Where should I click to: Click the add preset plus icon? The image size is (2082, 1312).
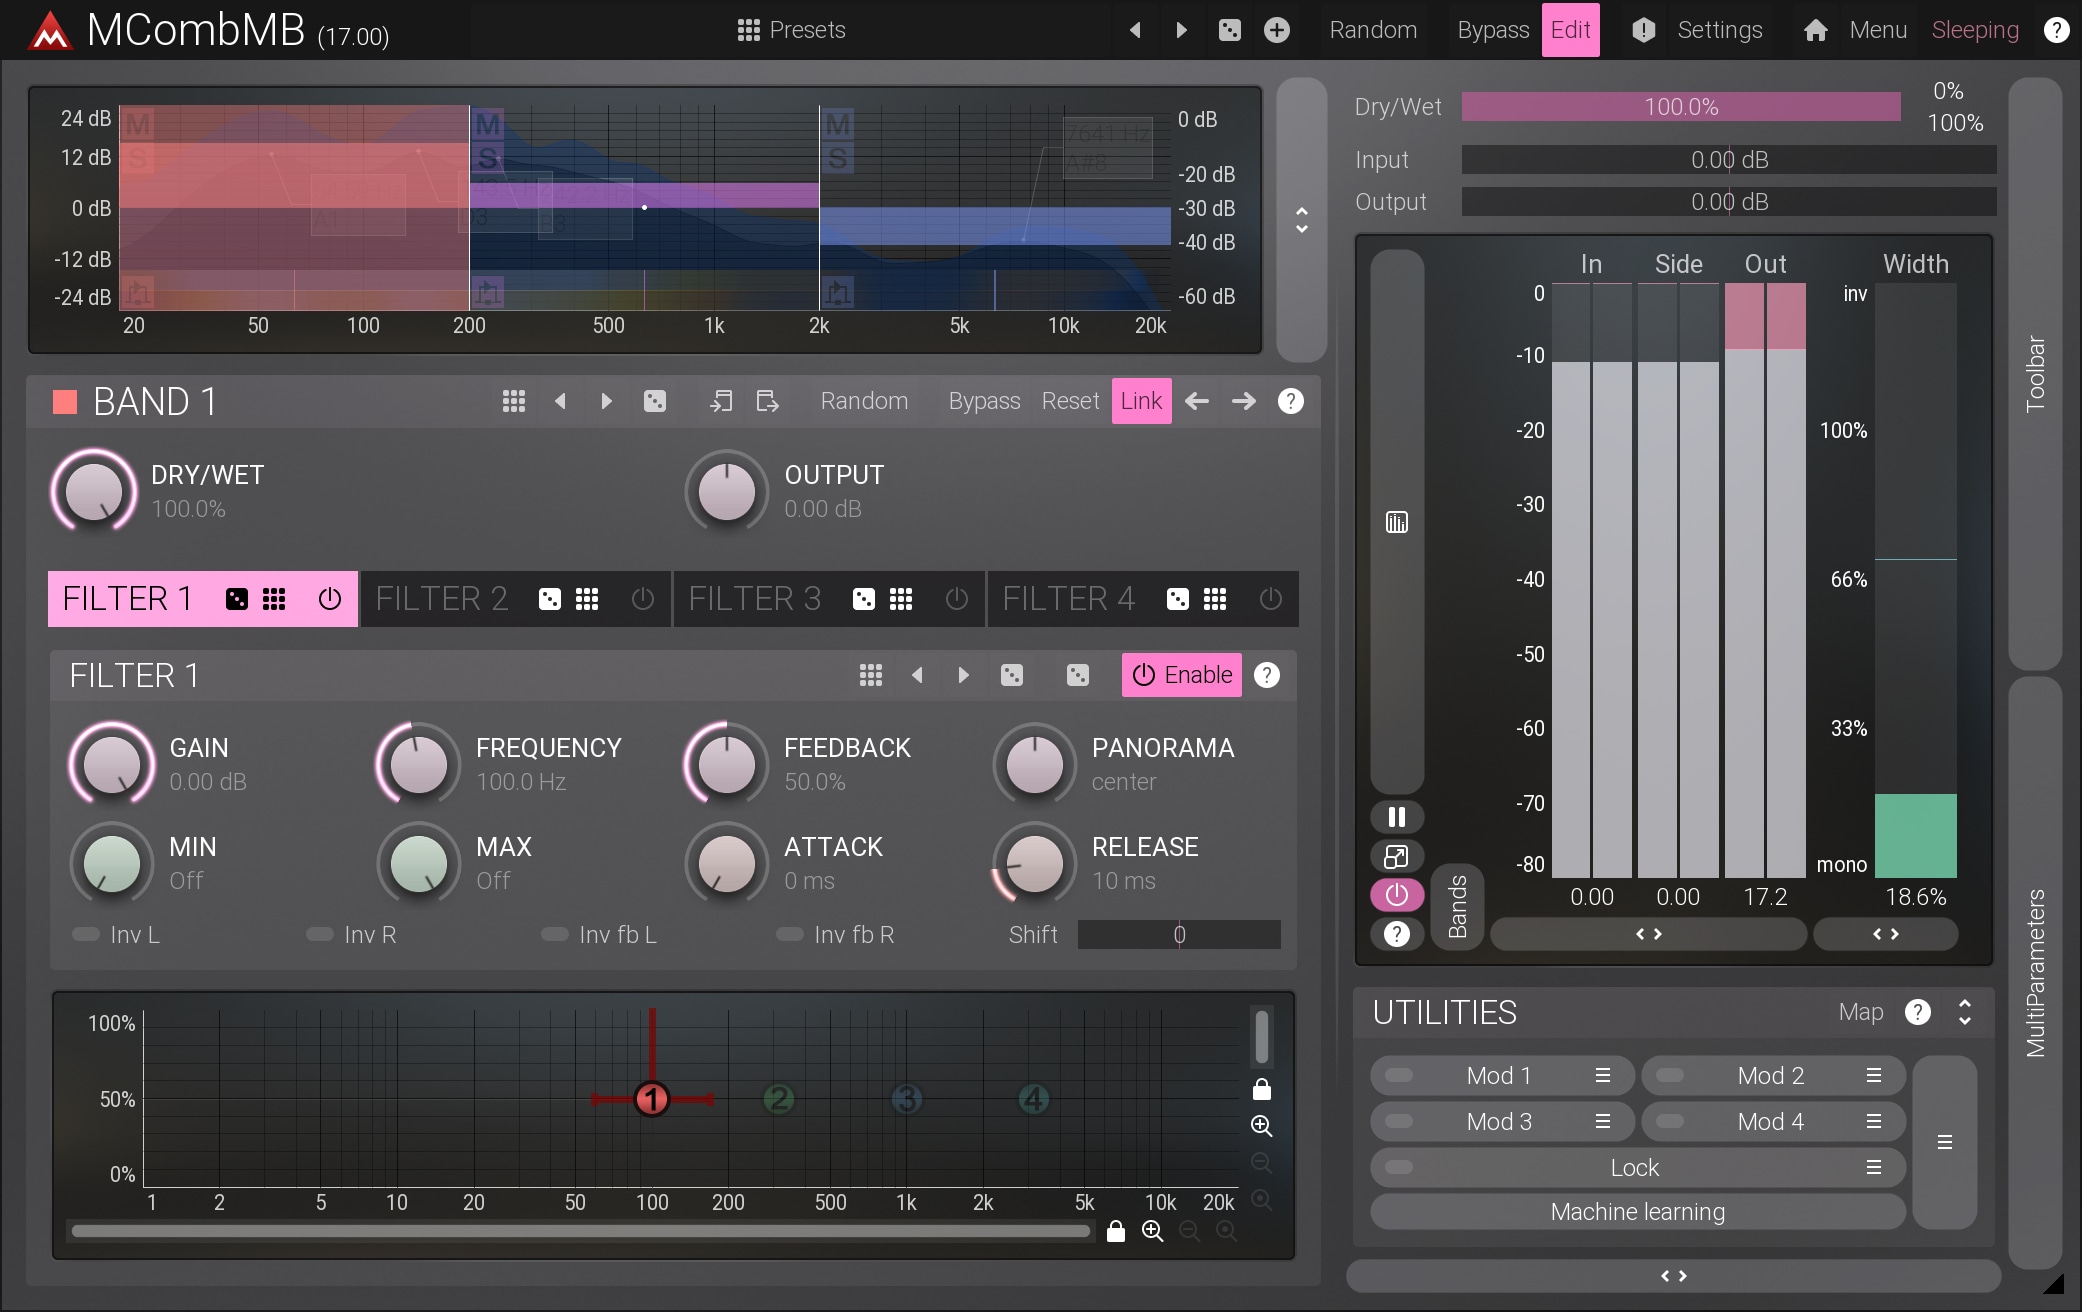(1277, 30)
